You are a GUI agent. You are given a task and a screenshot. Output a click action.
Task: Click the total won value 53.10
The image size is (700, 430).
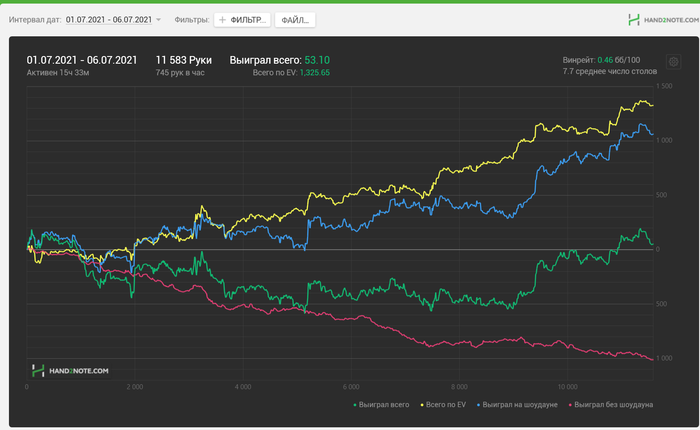pos(317,60)
